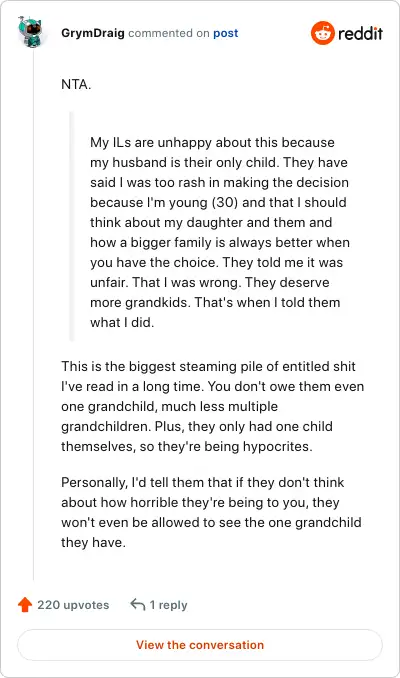400x678 pixels.
Task: Click the "commented on" label text
Action: [169, 33]
